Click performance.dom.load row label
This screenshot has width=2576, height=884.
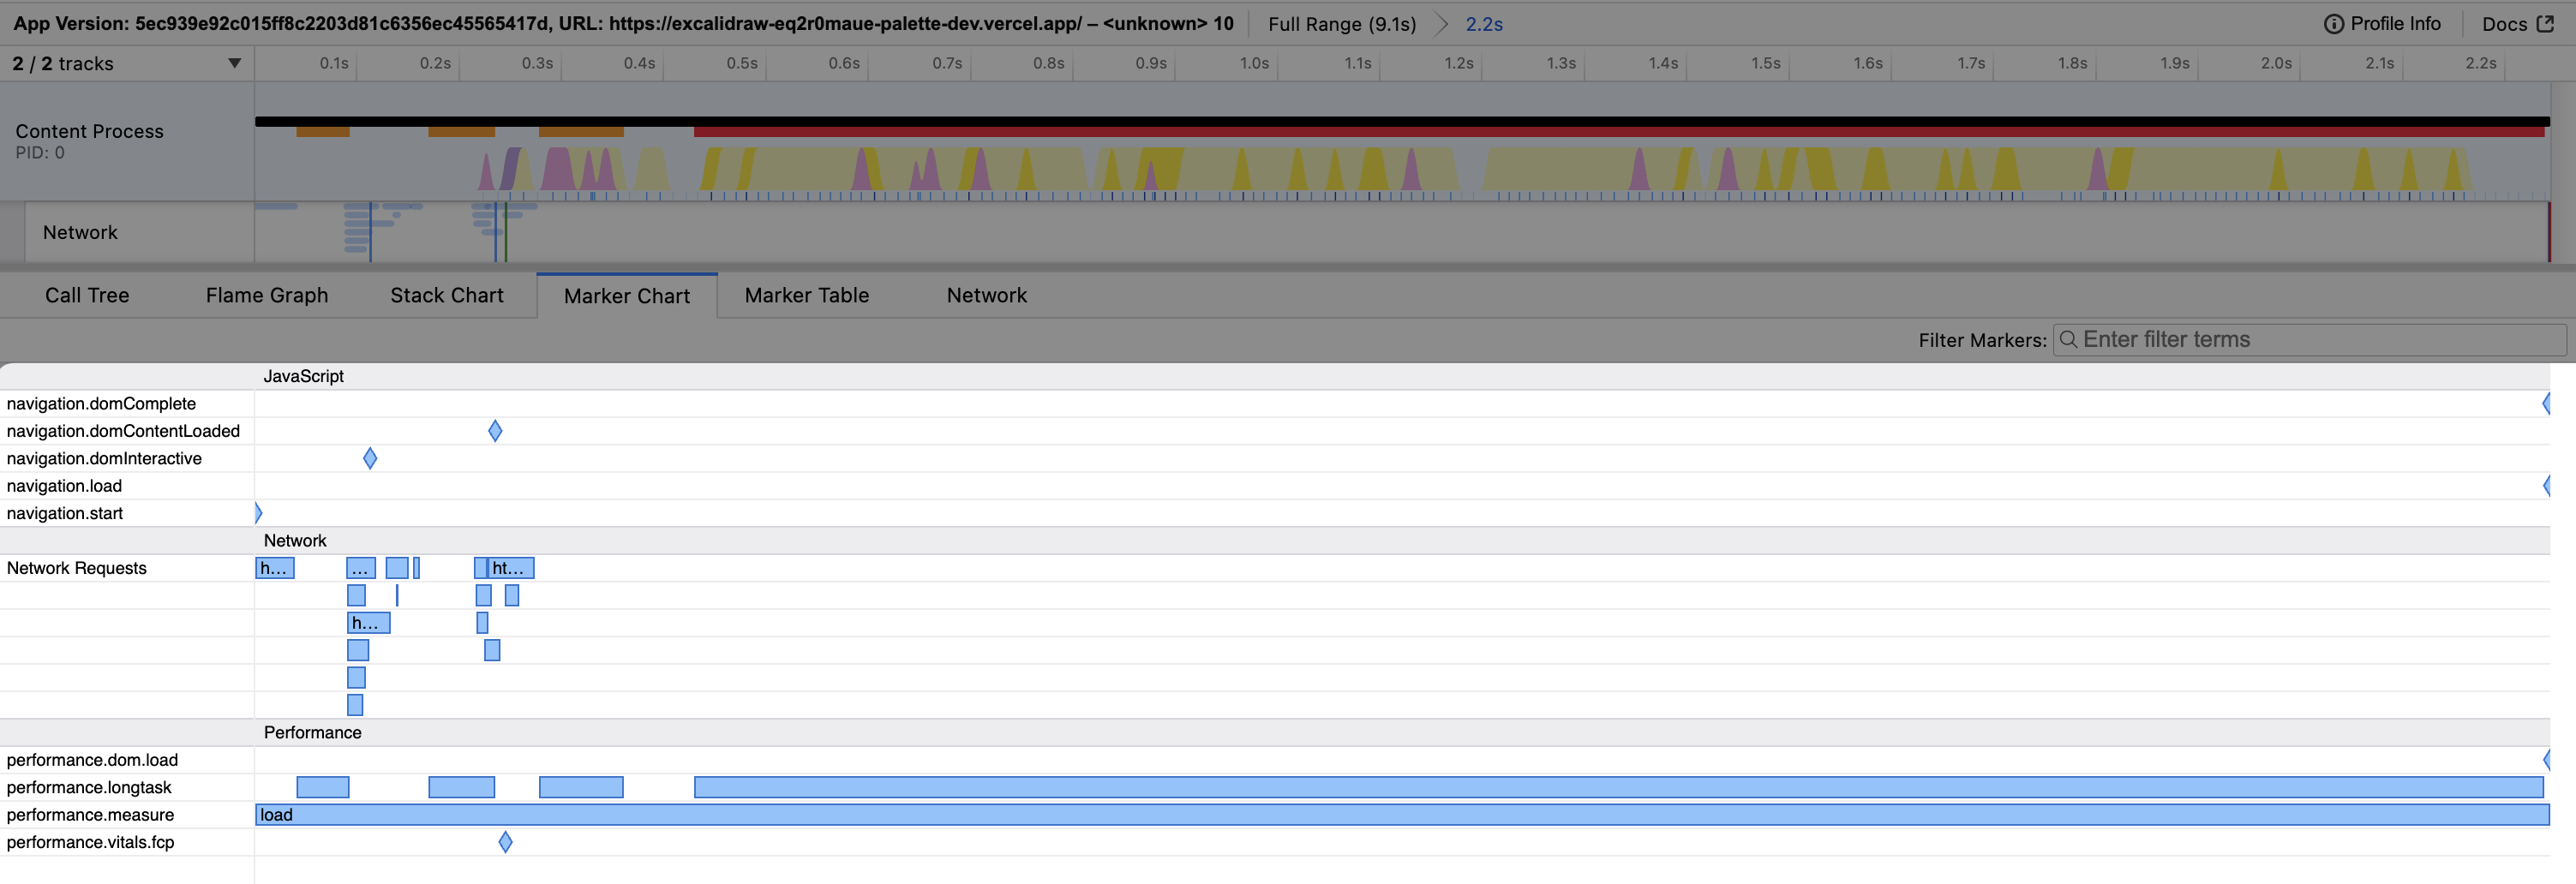pyautogui.click(x=92, y=760)
